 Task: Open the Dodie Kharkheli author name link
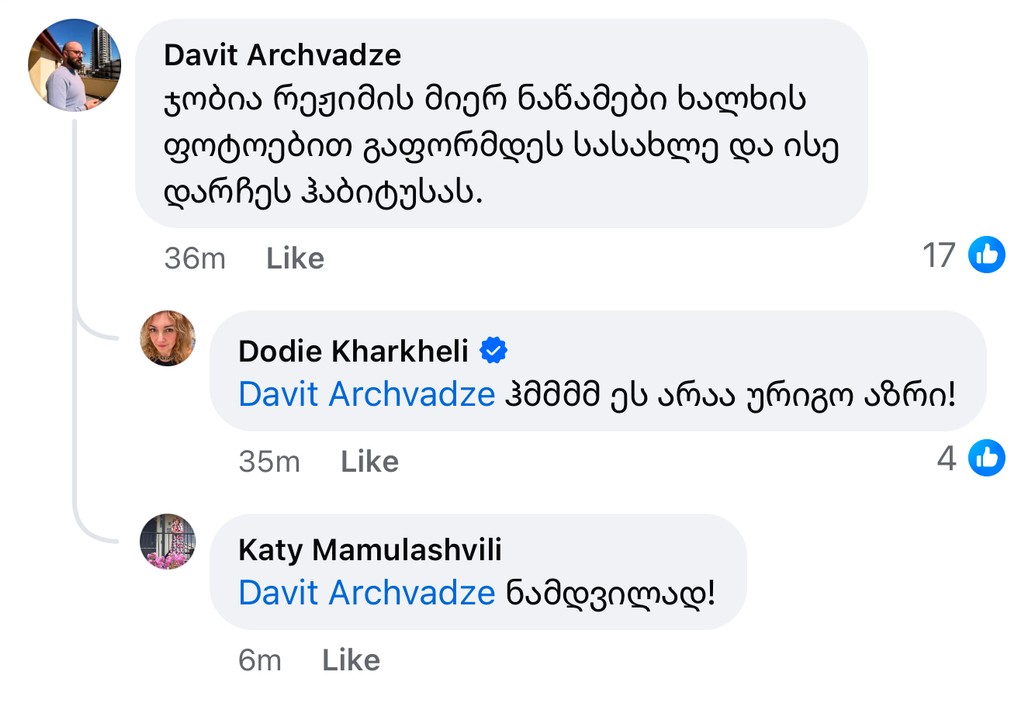click(x=354, y=351)
